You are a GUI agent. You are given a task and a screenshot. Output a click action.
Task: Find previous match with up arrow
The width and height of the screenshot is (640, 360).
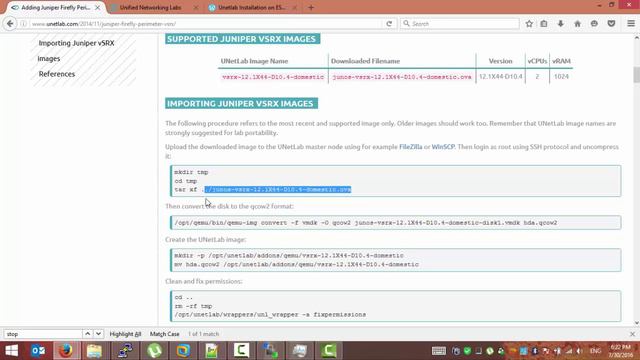click(87, 334)
